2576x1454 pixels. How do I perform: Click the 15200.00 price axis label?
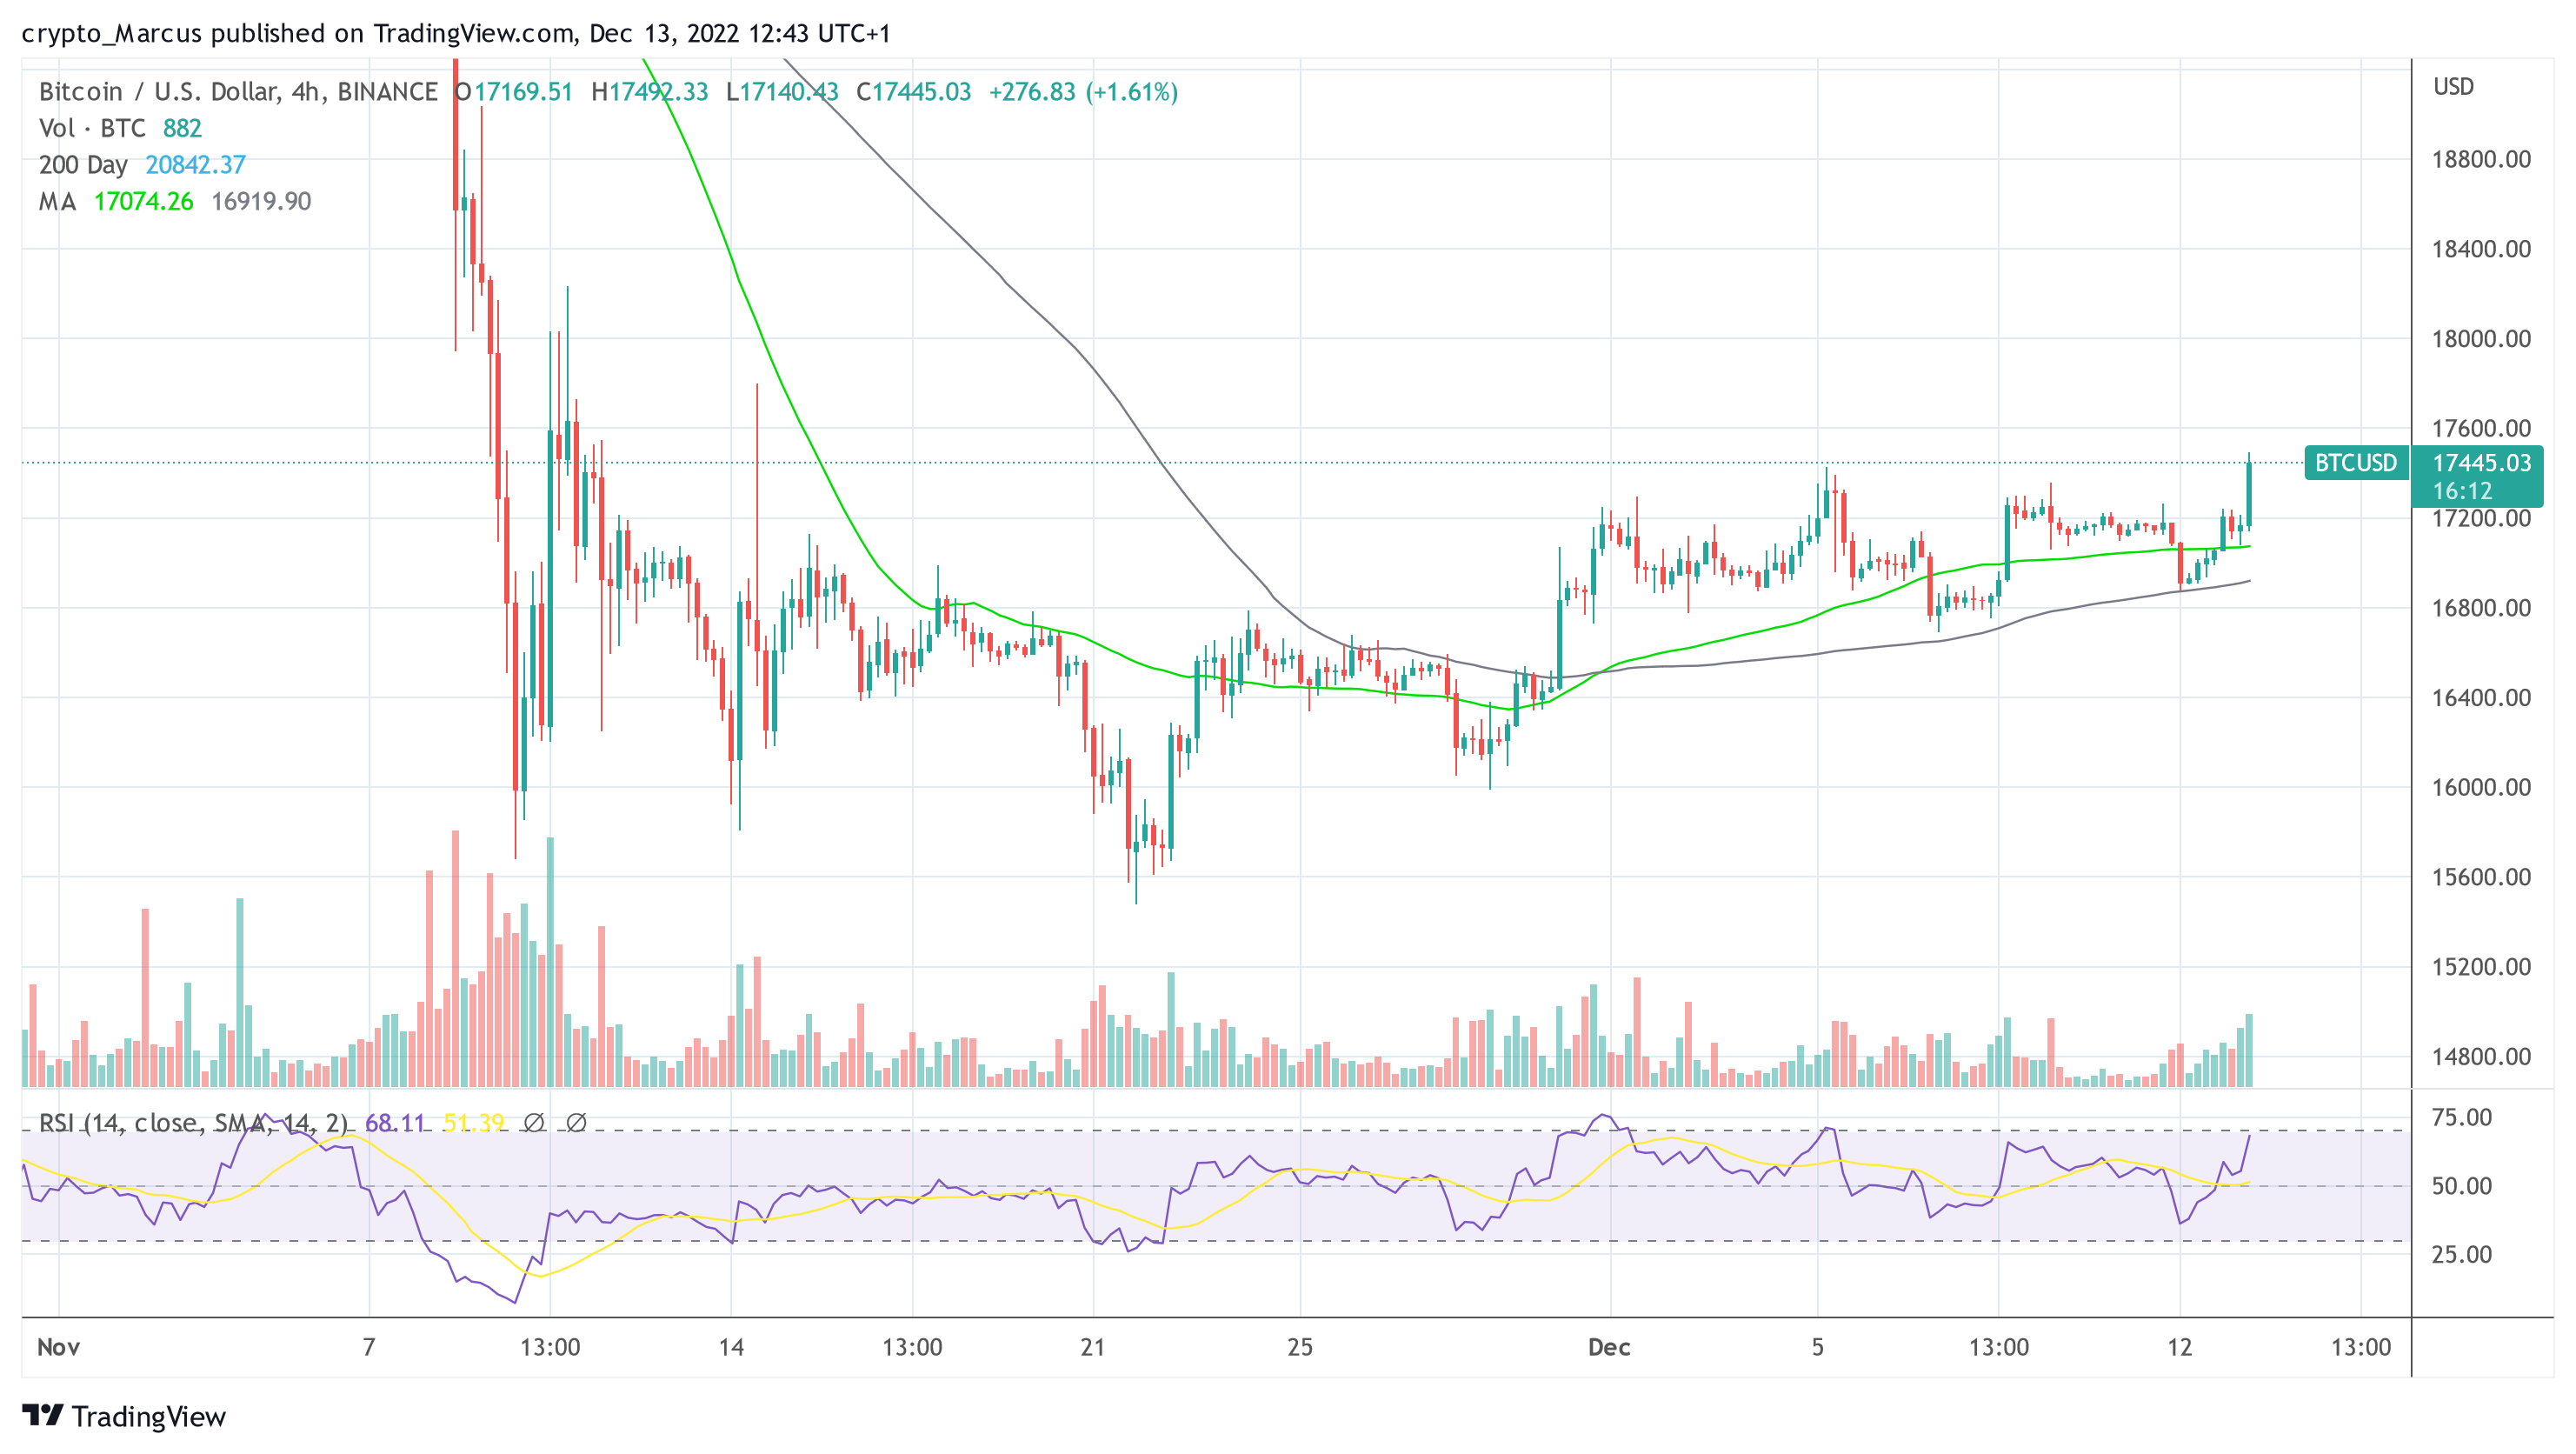click(2481, 967)
